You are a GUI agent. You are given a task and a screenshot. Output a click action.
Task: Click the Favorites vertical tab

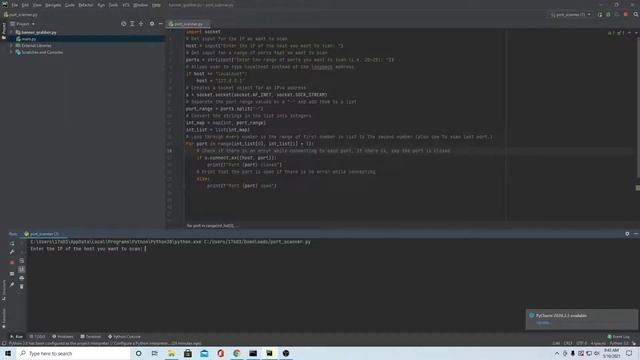pos(4,318)
